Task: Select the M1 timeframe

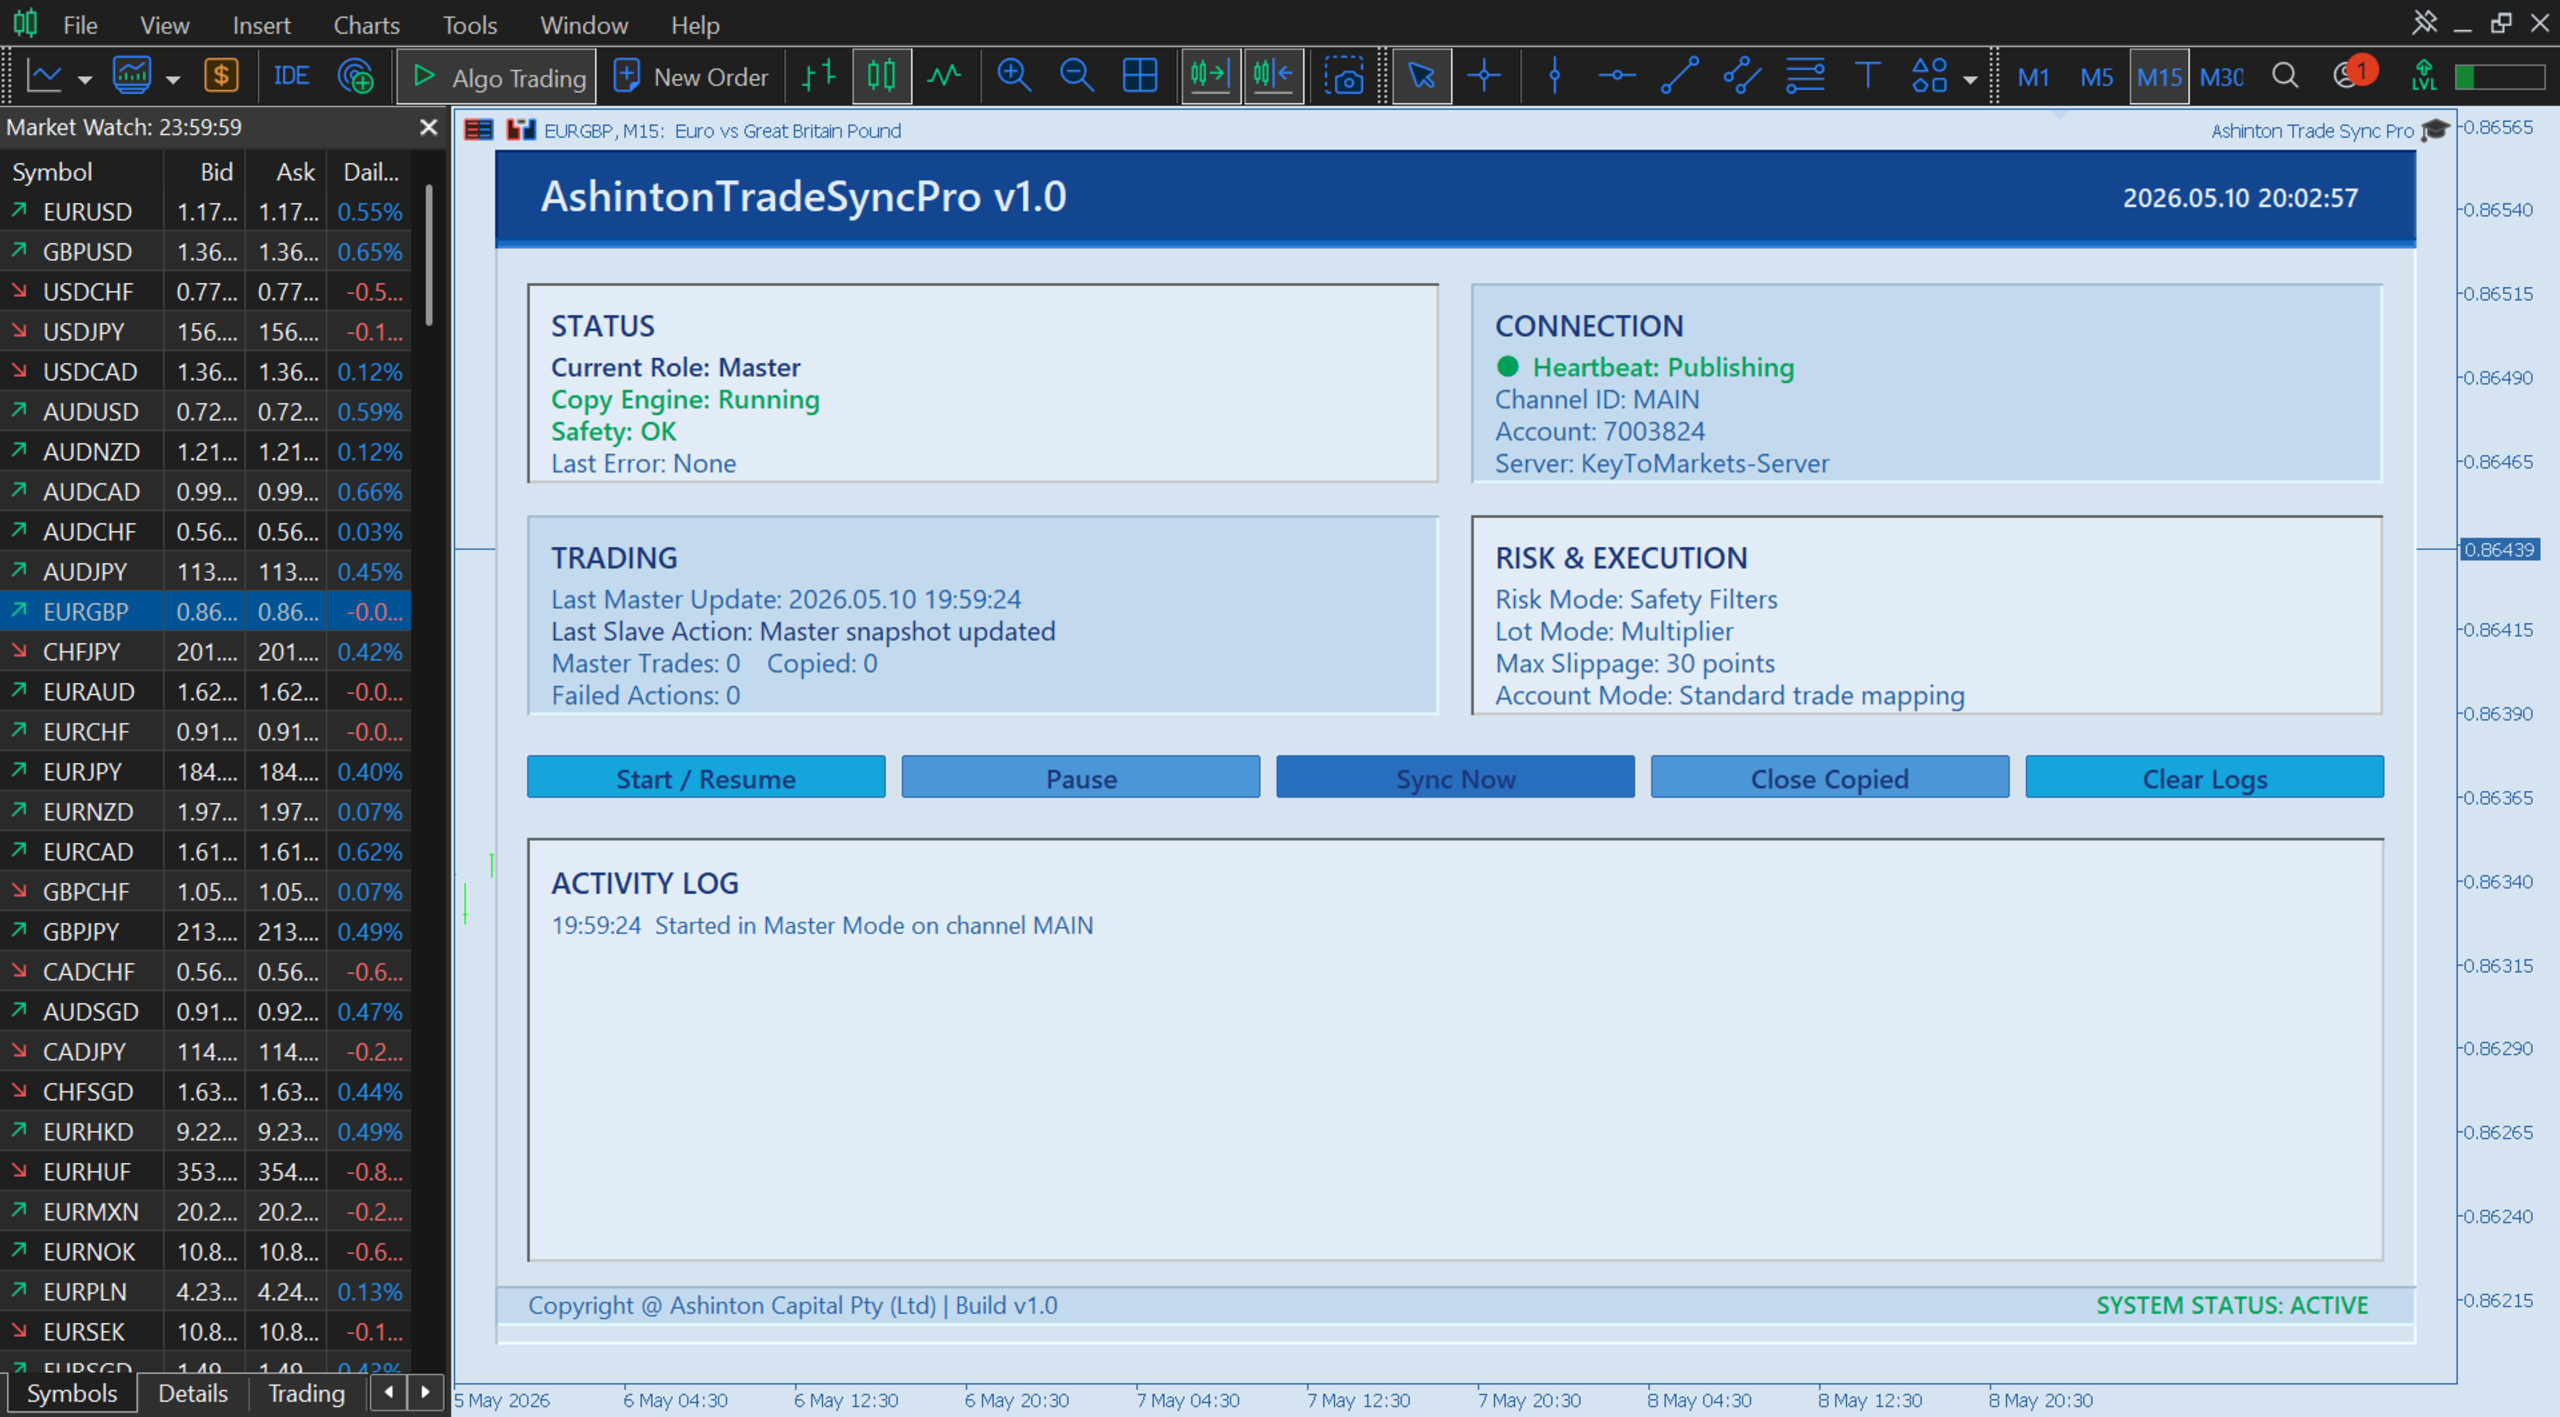Action: click(2033, 77)
